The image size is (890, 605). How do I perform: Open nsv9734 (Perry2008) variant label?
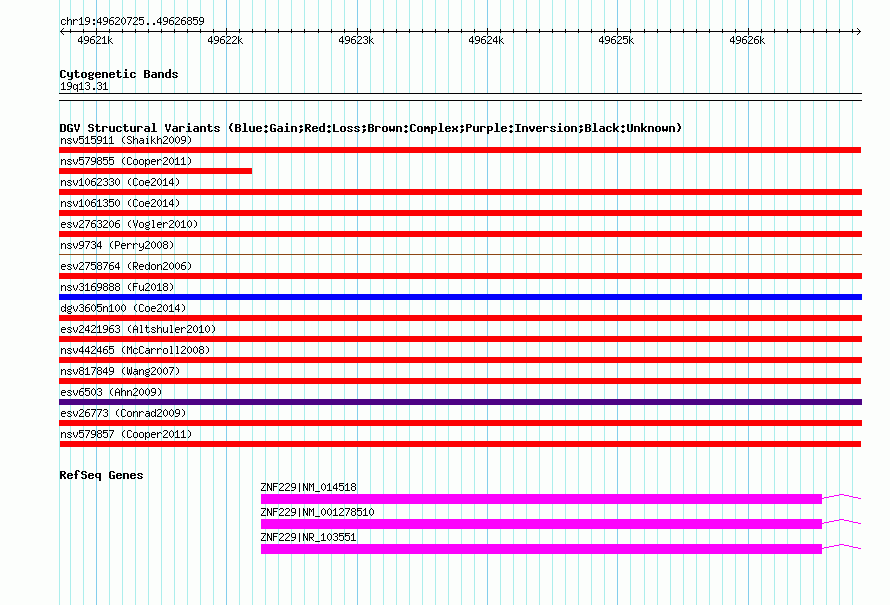tap(117, 245)
